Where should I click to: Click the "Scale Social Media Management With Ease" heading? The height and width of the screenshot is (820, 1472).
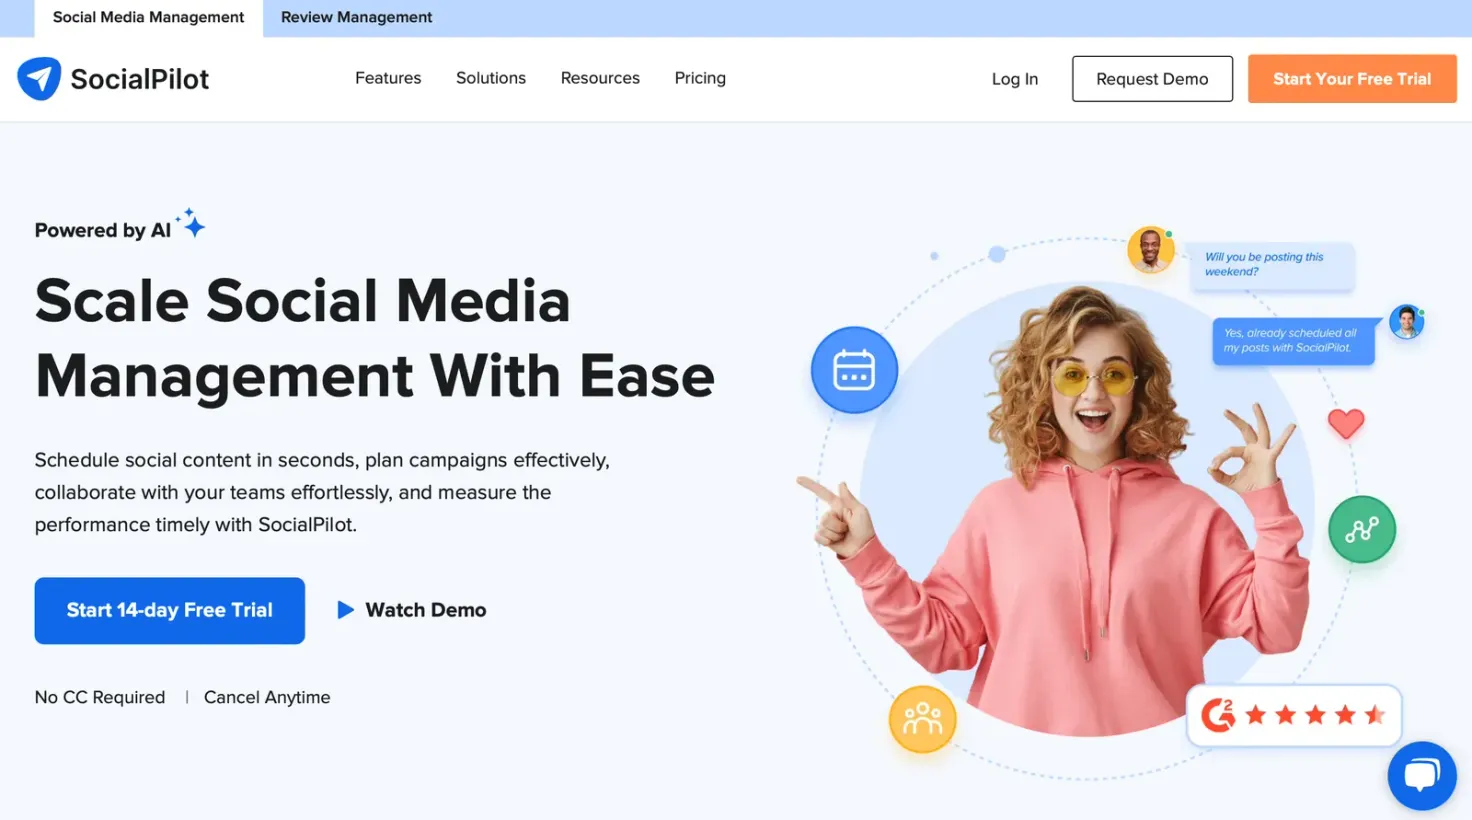[375, 338]
